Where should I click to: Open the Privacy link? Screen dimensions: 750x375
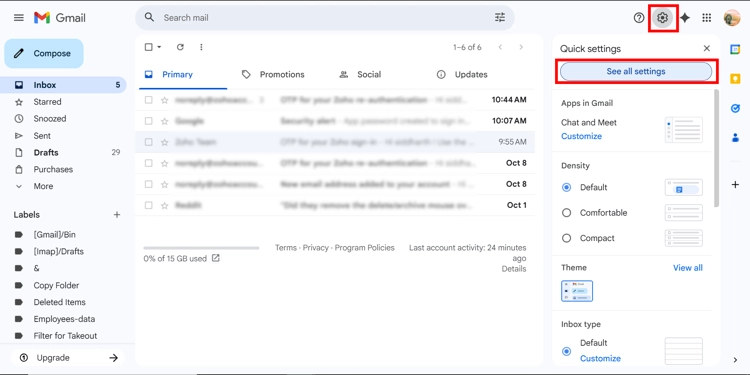pos(316,248)
